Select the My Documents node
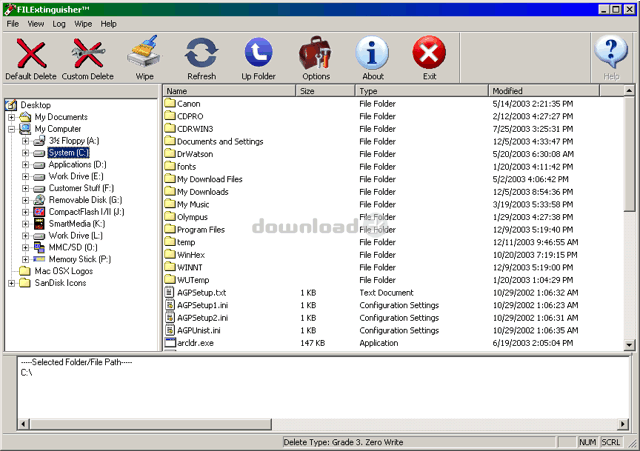The height and width of the screenshot is (451, 640). (61, 117)
